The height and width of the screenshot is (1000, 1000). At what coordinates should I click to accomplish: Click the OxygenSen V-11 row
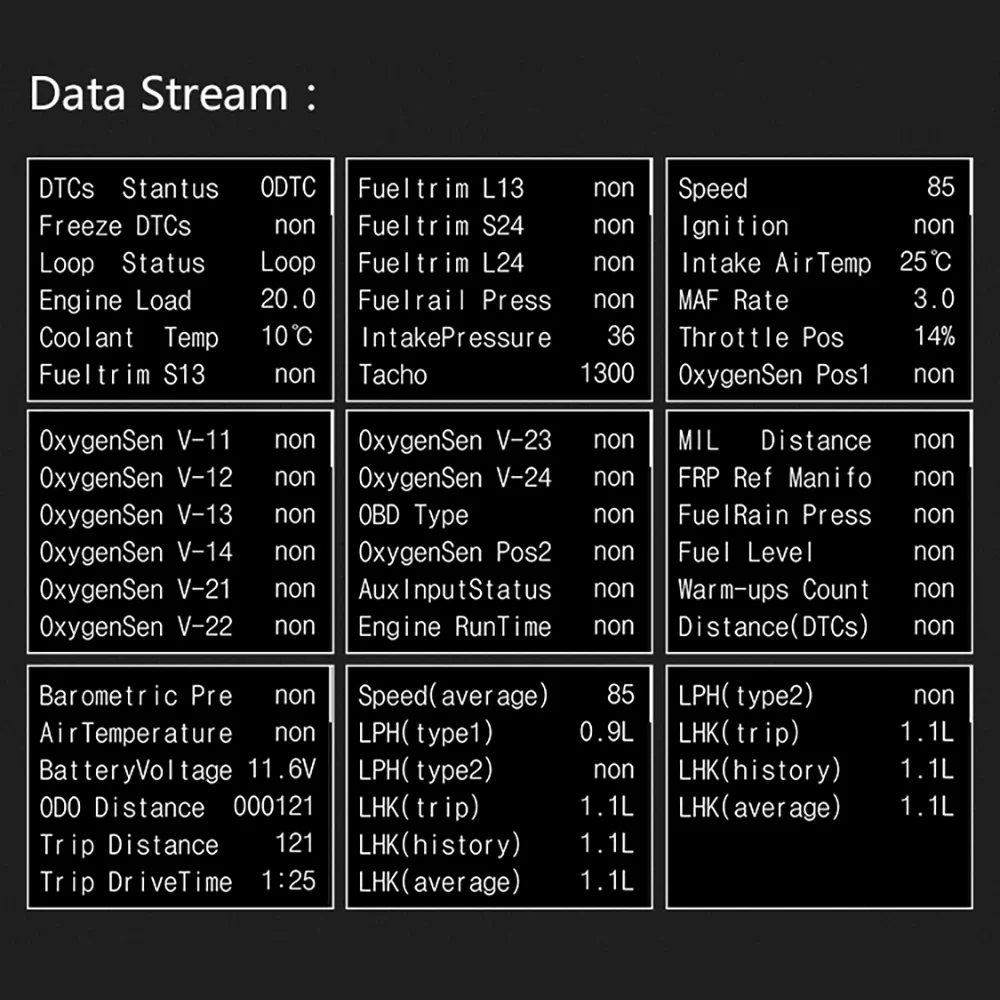click(177, 440)
